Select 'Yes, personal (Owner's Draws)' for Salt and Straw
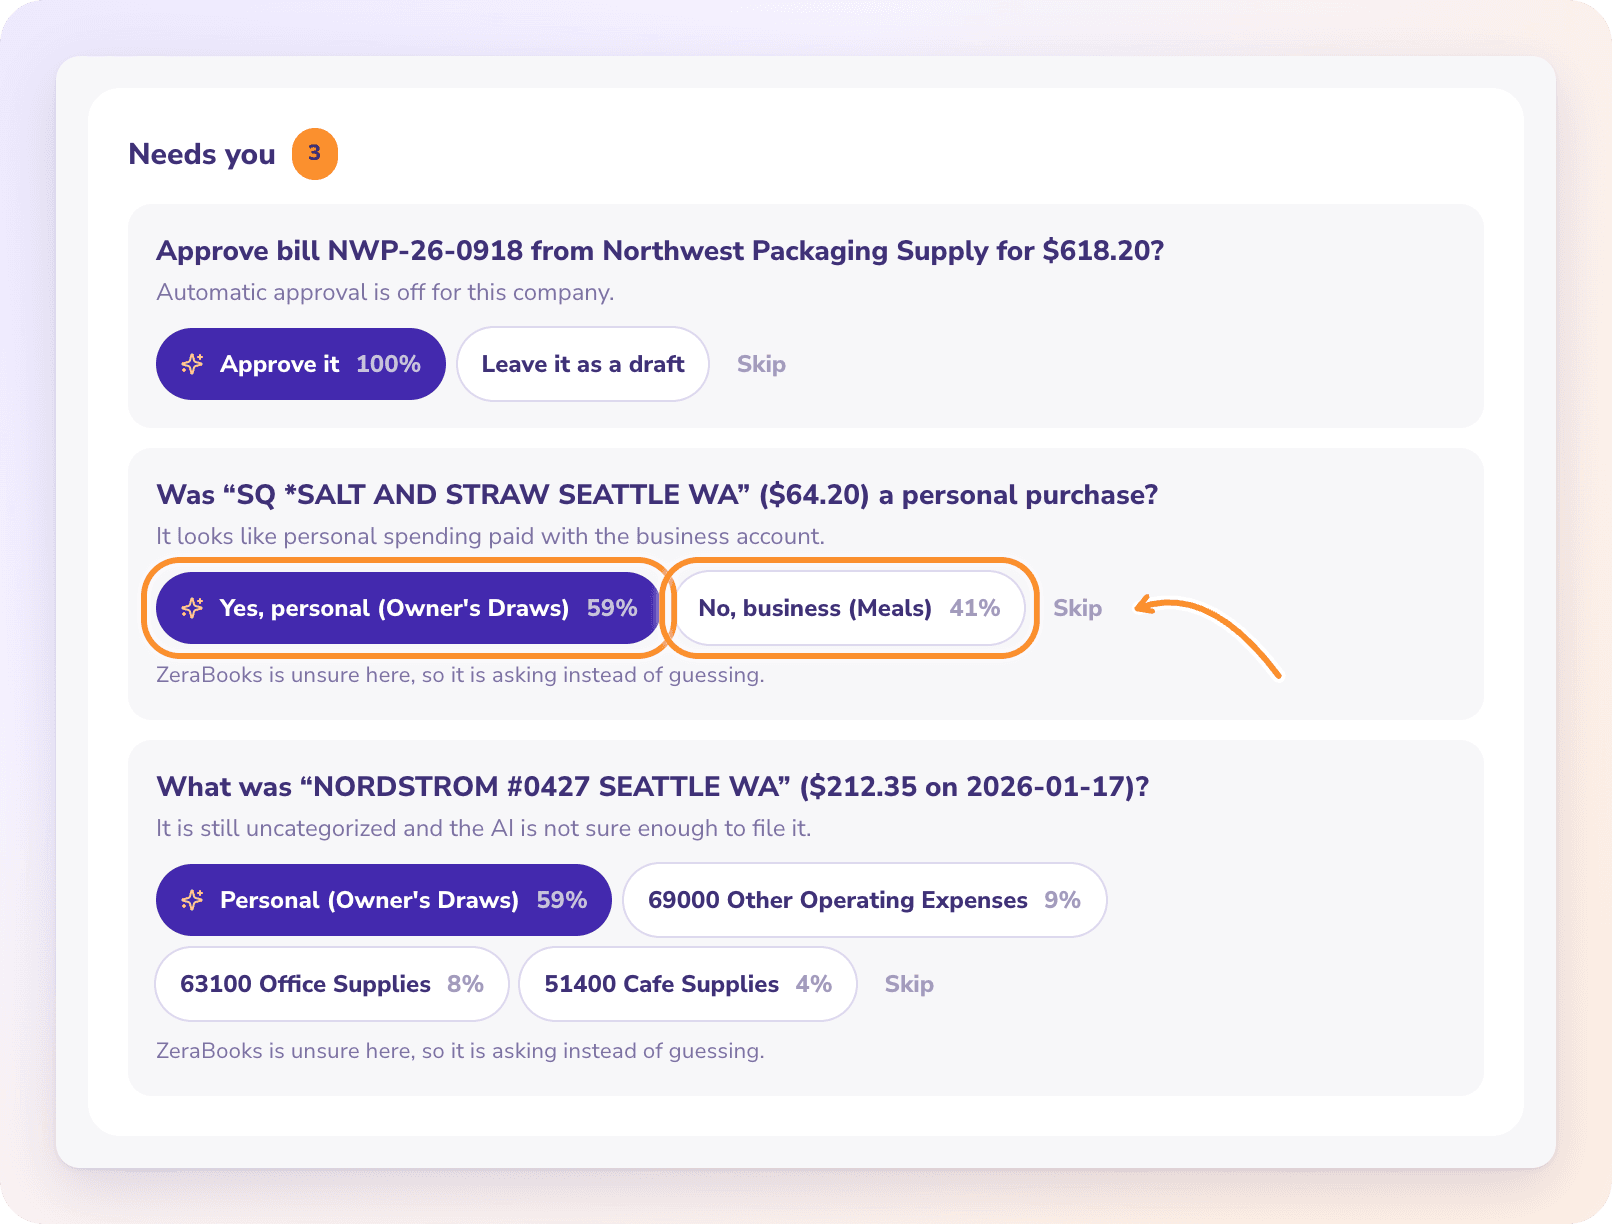This screenshot has height=1224, width=1612. [x=408, y=608]
